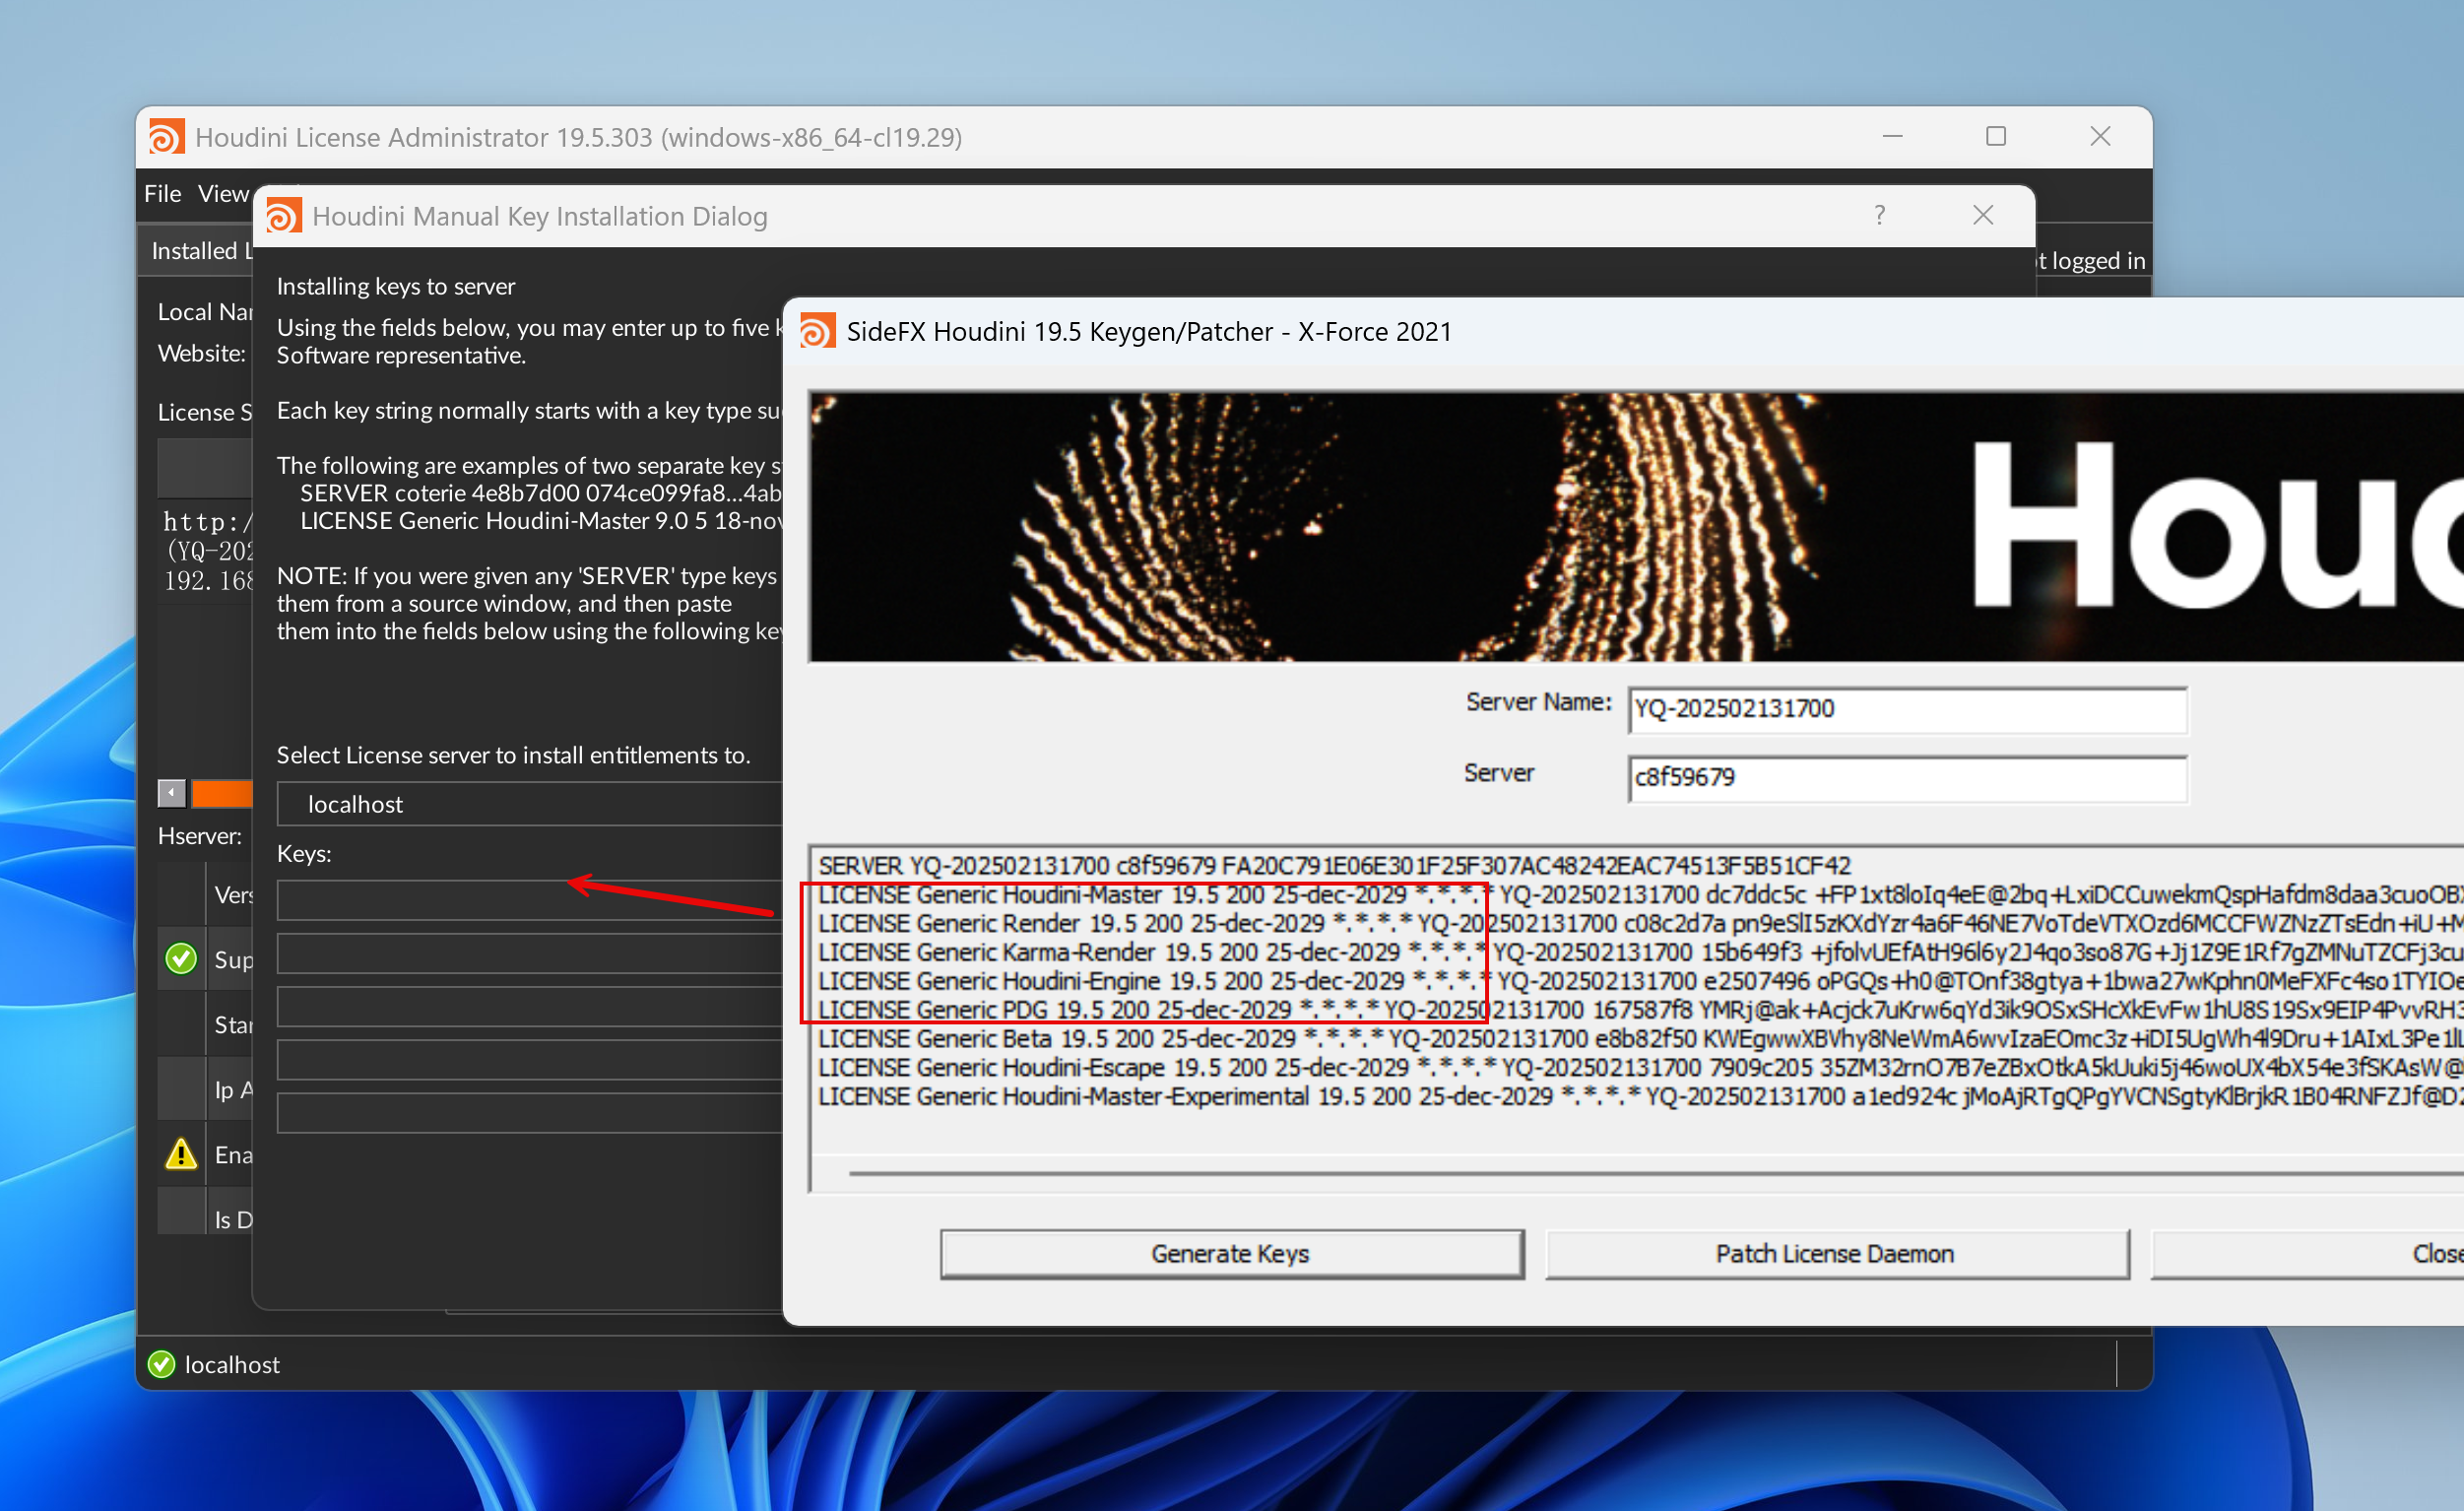Open the View menu
This screenshot has height=1511, width=2464.
222,194
